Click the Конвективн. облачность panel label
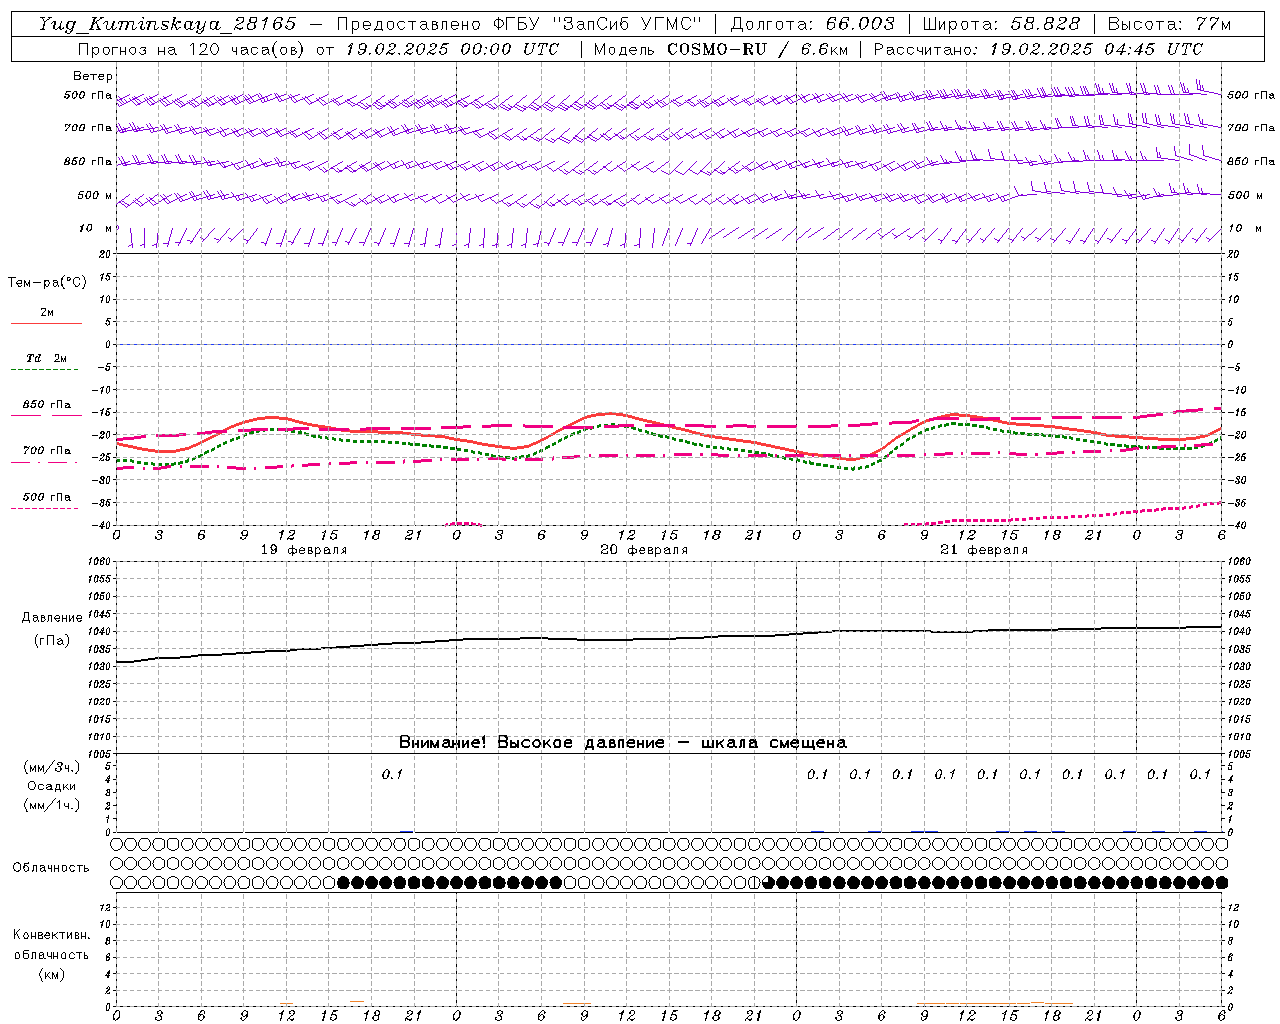Image resolution: width=1280 pixels, height=1024 pixels. (51, 945)
